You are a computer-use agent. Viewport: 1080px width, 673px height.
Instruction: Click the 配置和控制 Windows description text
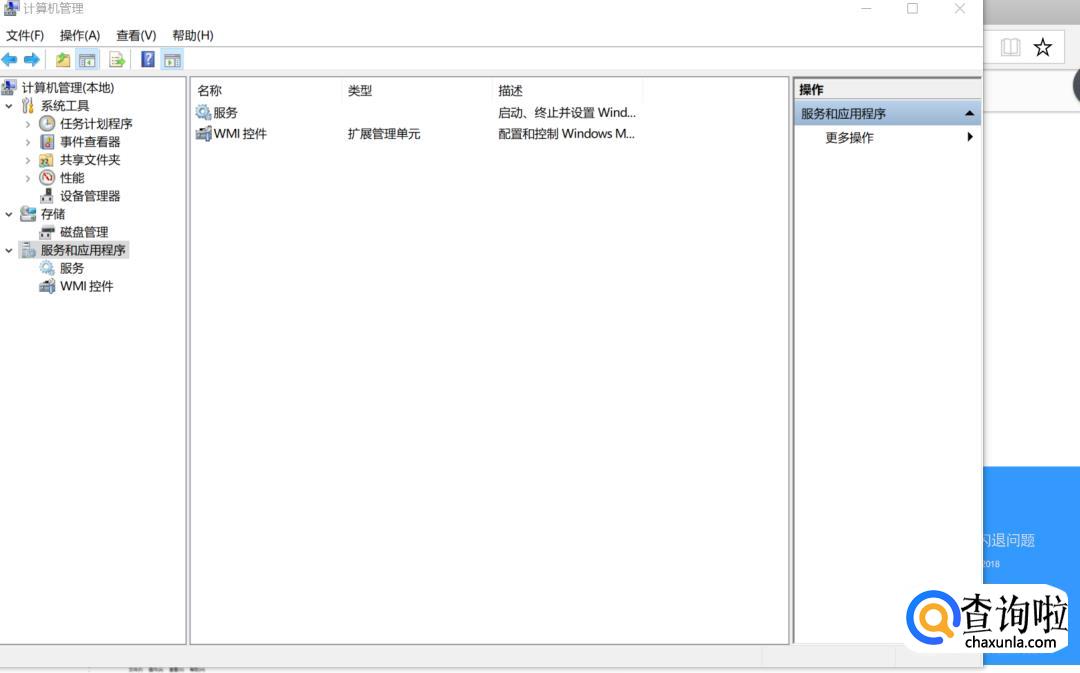click(565, 134)
